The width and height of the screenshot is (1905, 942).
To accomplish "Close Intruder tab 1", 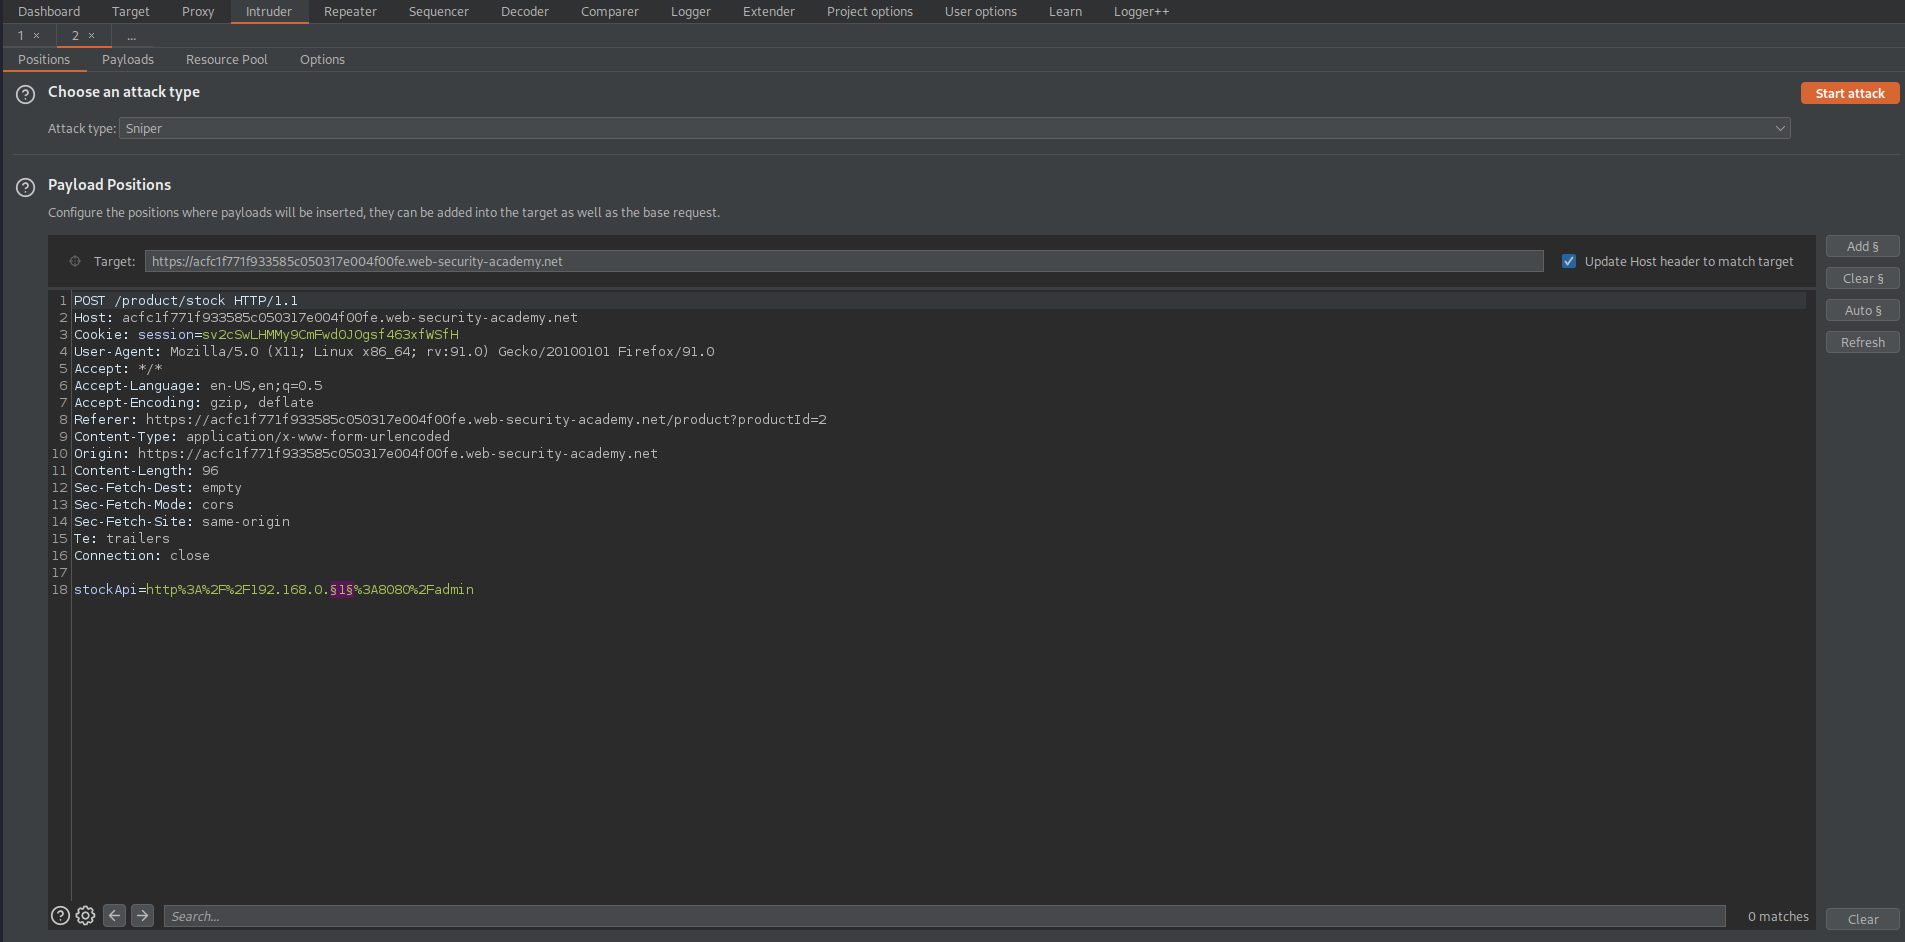I will click(37, 35).
